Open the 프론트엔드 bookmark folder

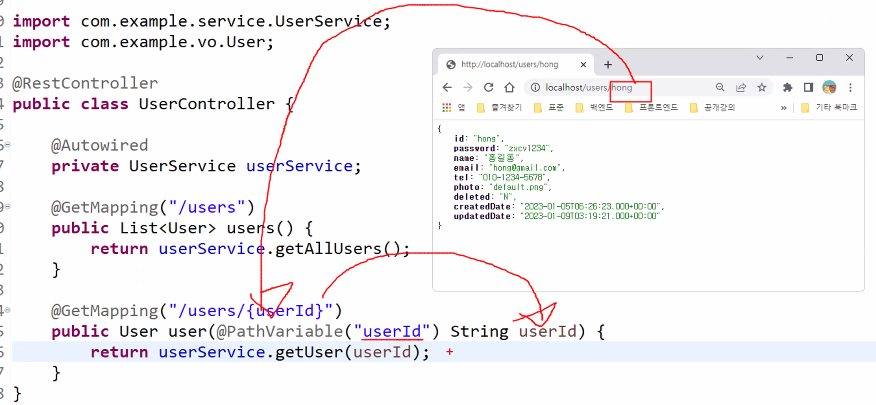[651, 108]
